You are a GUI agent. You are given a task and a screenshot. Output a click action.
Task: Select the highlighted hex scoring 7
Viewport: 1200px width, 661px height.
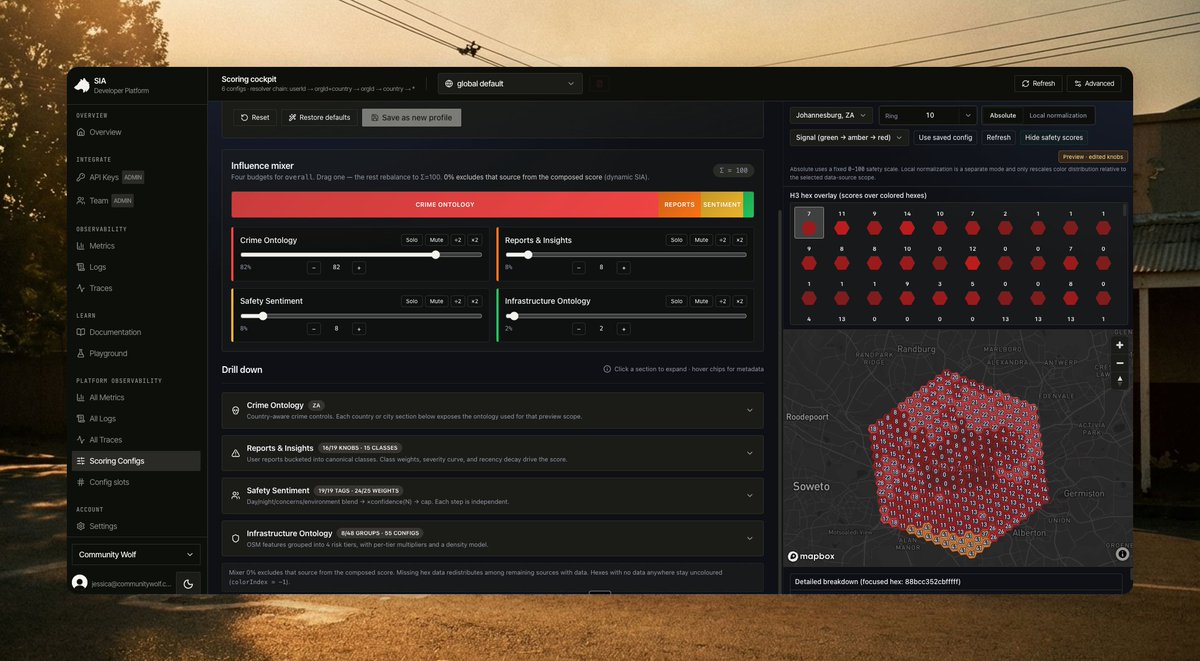(x=809, y=223)
